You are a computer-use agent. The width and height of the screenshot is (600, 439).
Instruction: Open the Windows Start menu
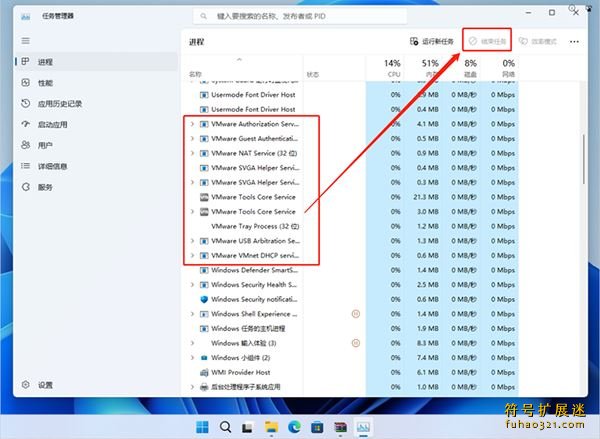(x=202, y=426)
